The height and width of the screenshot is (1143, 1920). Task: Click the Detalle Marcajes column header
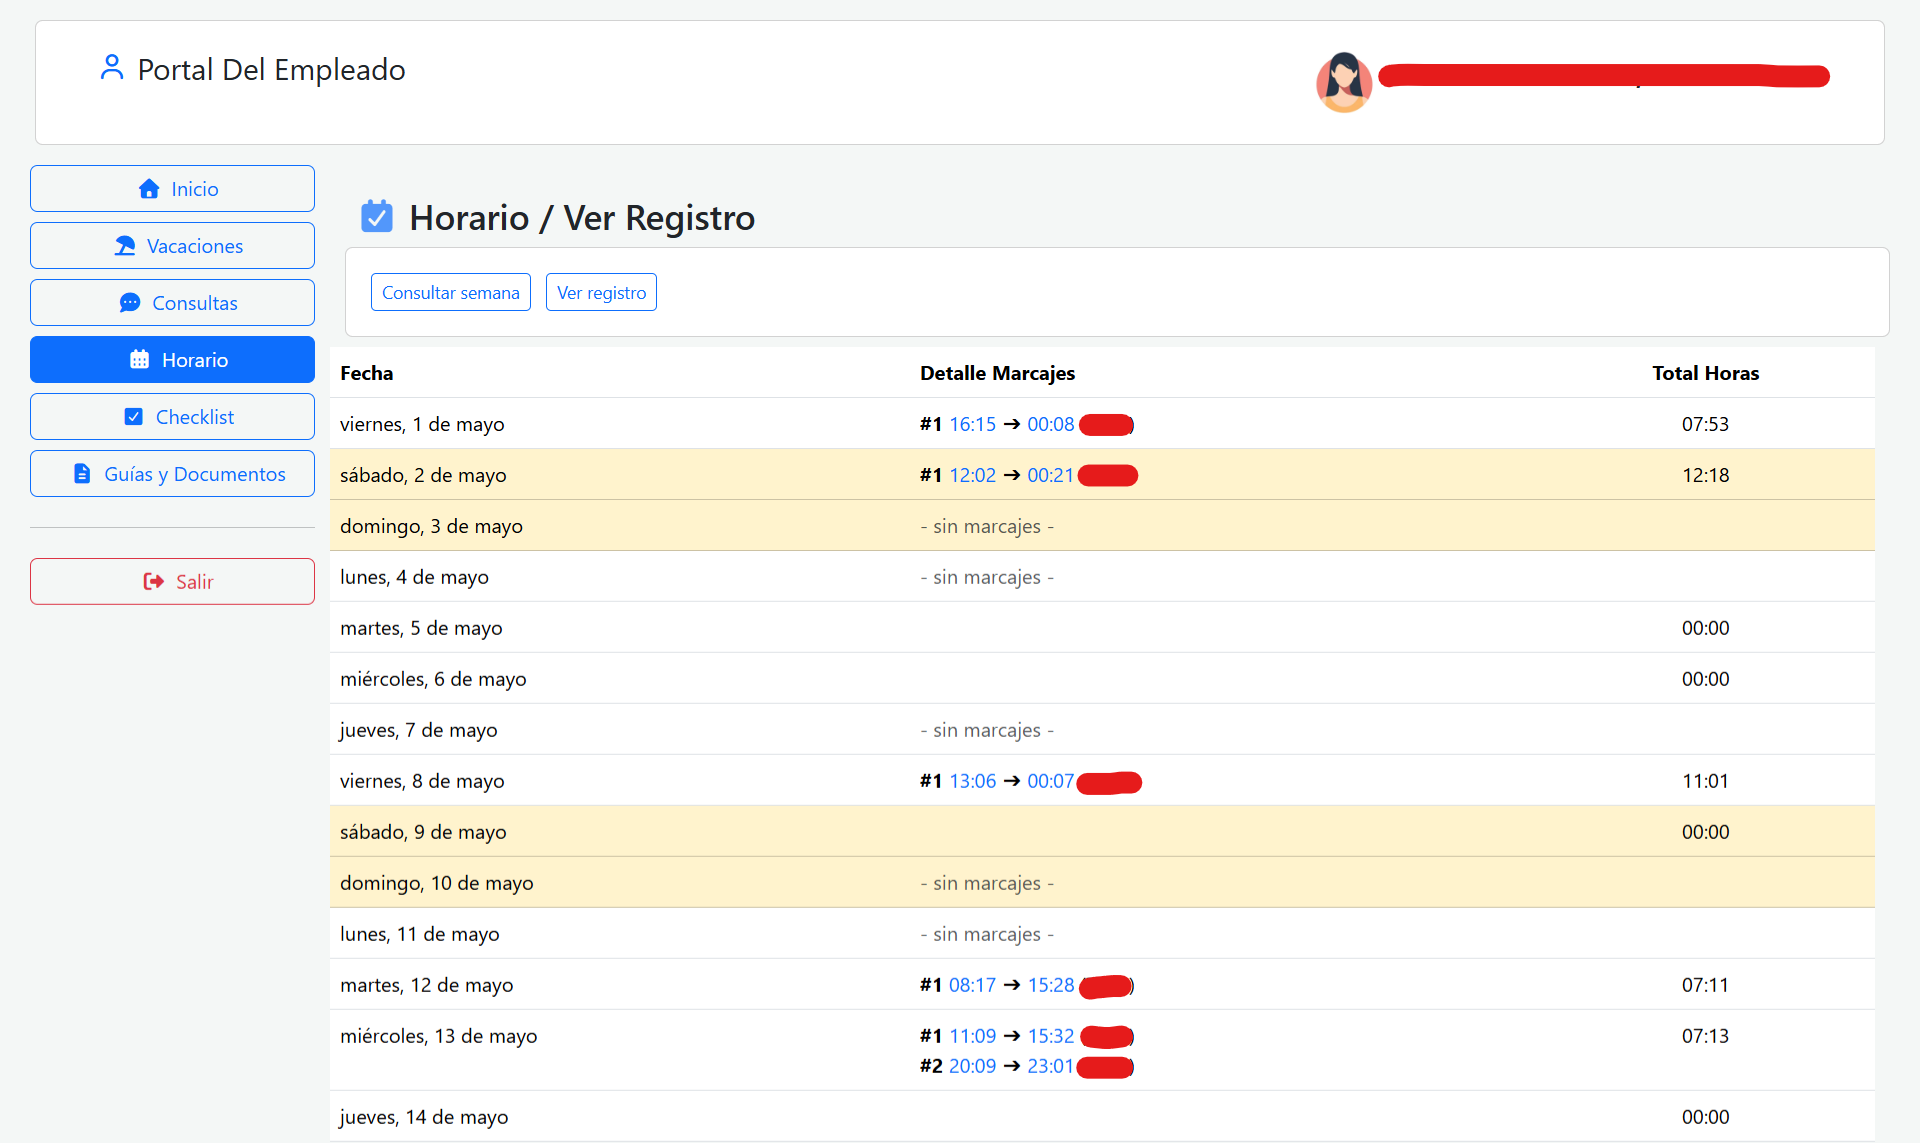click(997, 373)
